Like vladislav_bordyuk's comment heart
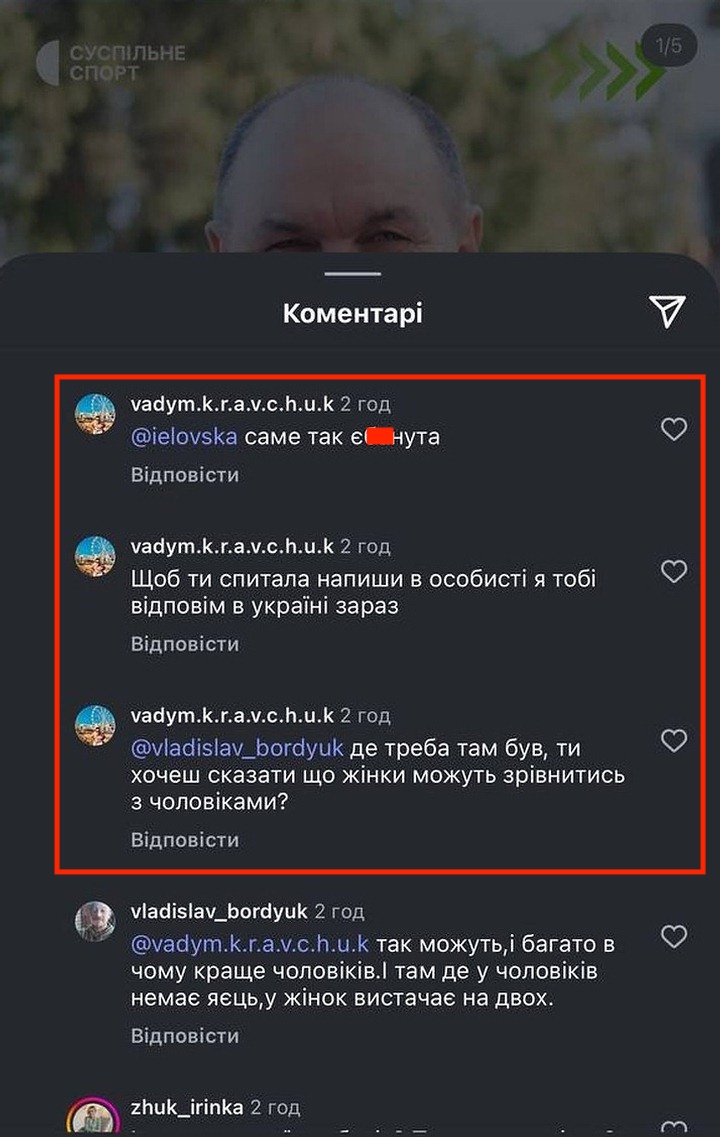 coord(674,935)
